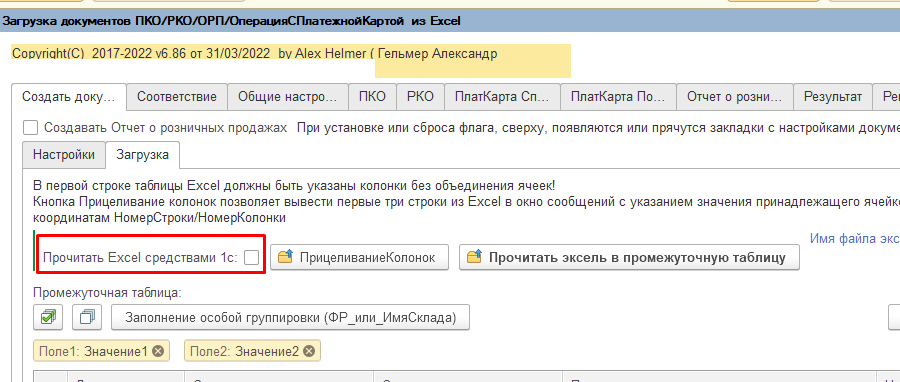The image size is (900, 382).
Task: Switch to the ПКО tab
Action: (373, 96)
